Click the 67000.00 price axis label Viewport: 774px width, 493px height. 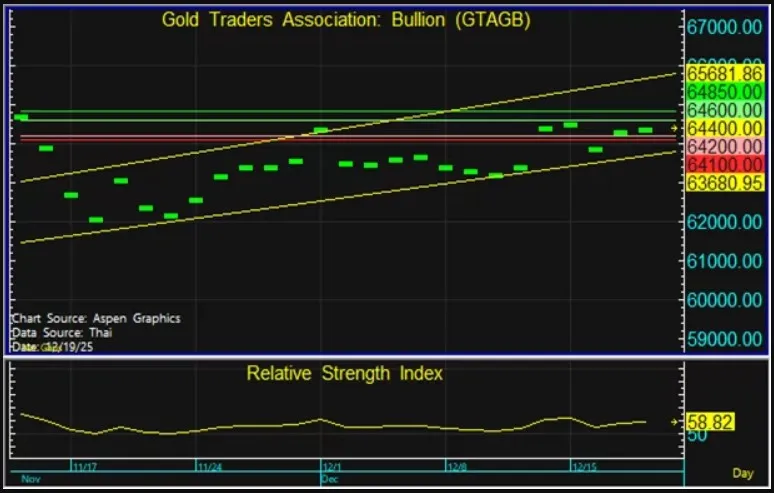point(724,27)
